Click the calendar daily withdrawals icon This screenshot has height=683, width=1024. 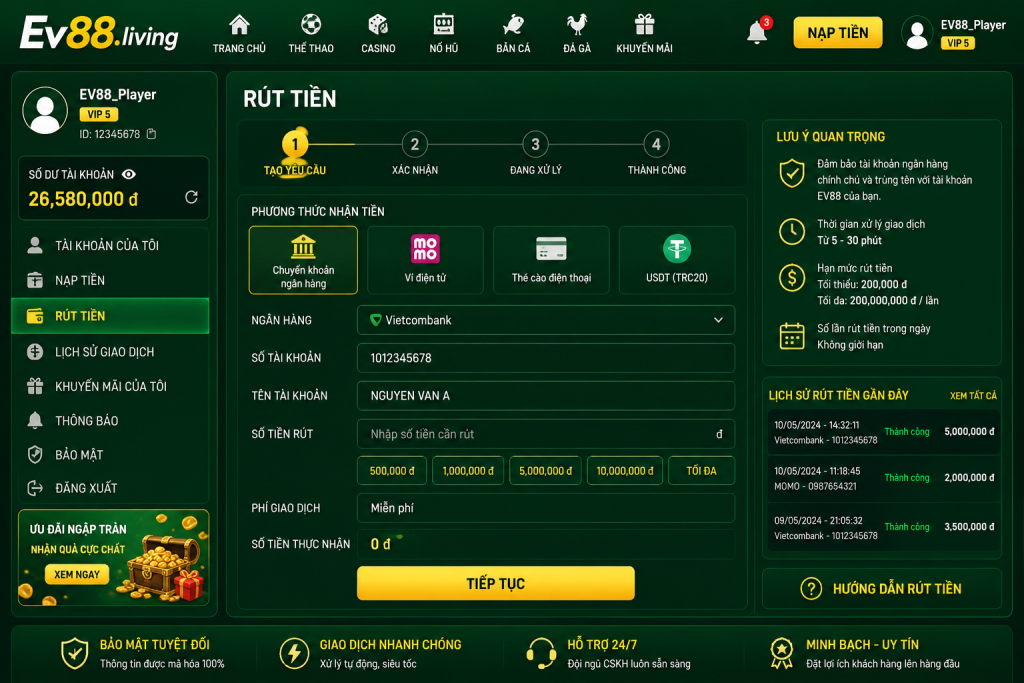(792, 336)
